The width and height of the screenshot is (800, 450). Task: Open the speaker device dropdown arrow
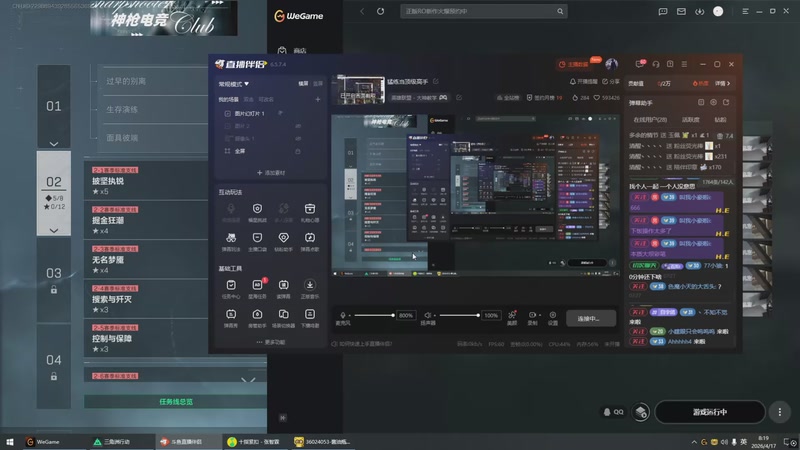click(x=435, y=315)
